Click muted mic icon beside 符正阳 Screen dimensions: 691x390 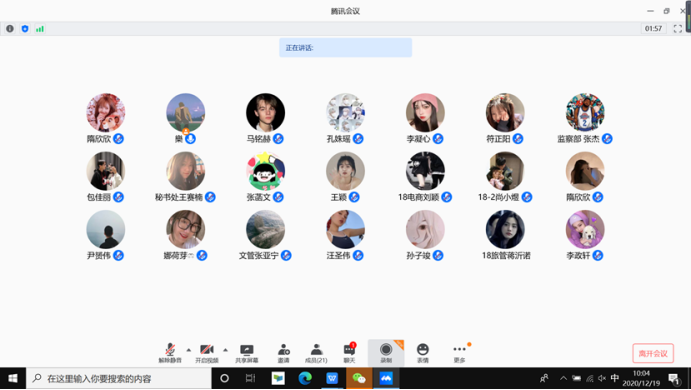click(518, 139)
